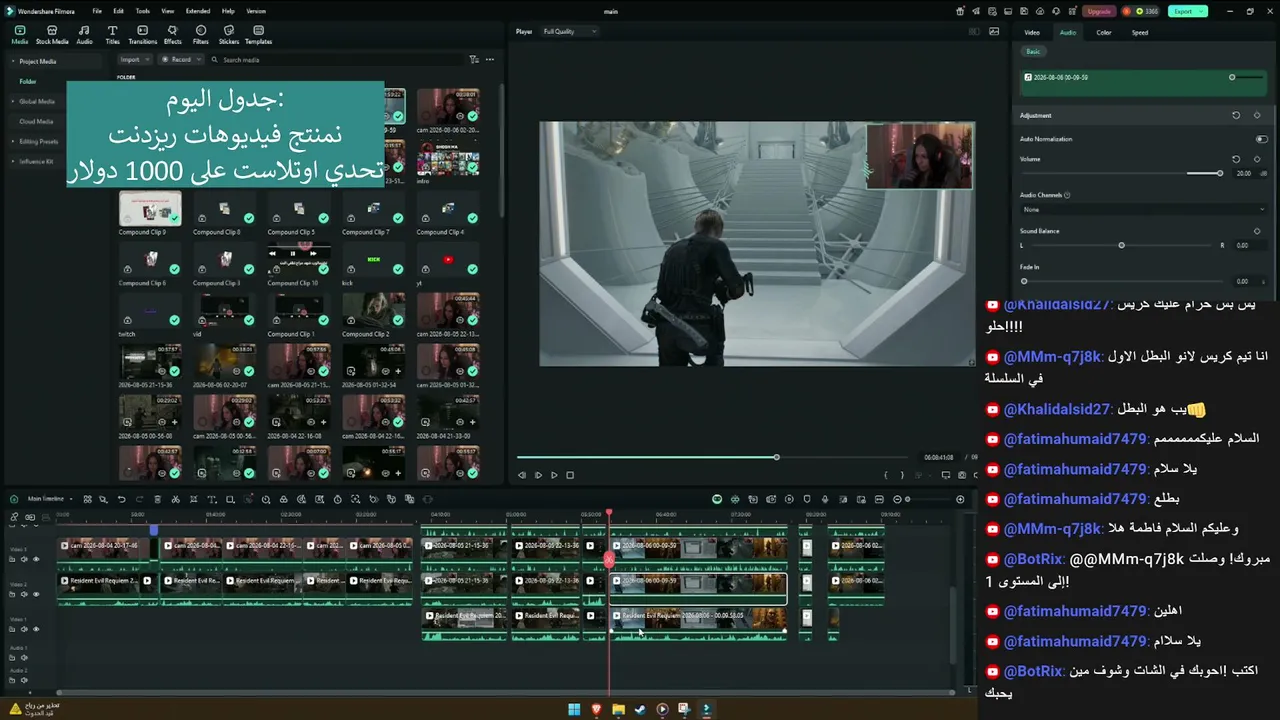Click the Upgrade button
The width and height of the screenshot is (1280, 720).
1099,11
